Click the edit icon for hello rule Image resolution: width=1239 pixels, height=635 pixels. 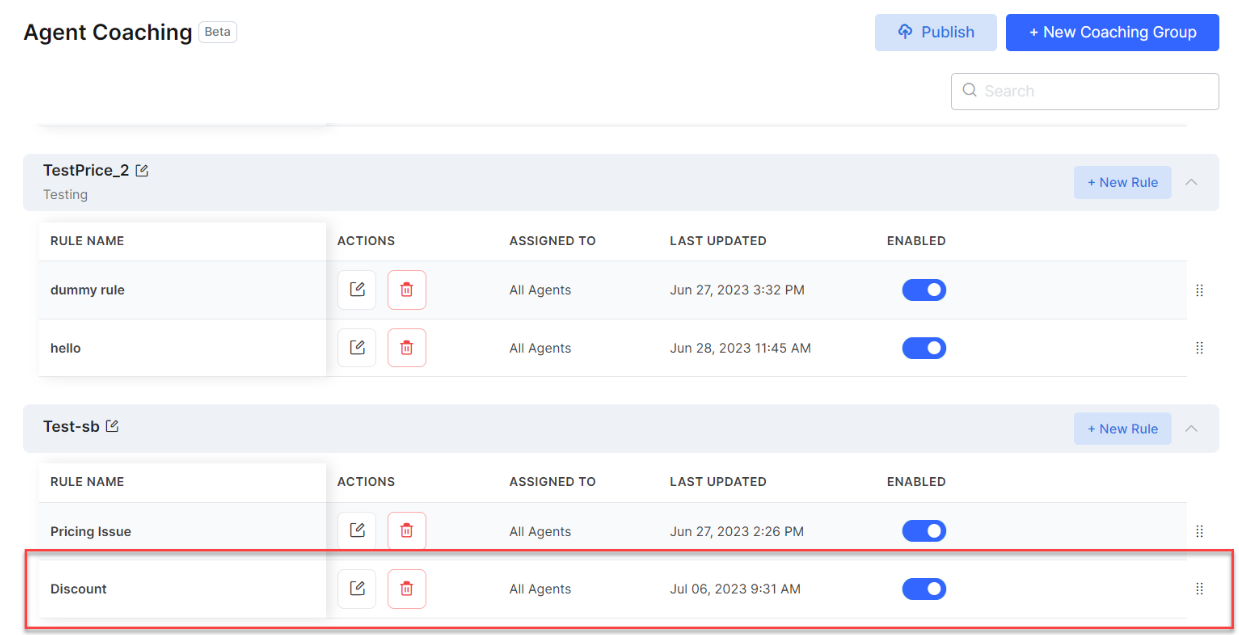point(357,348)
